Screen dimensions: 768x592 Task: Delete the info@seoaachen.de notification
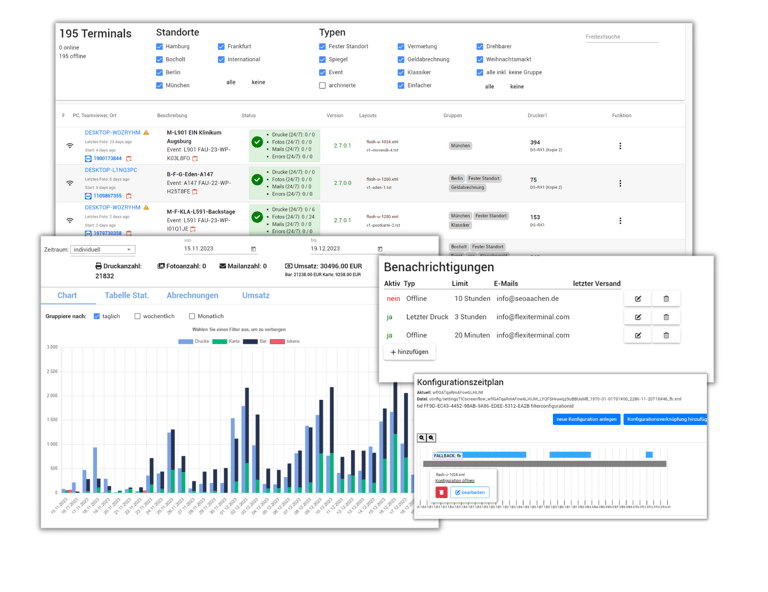(x=666, y=299)
